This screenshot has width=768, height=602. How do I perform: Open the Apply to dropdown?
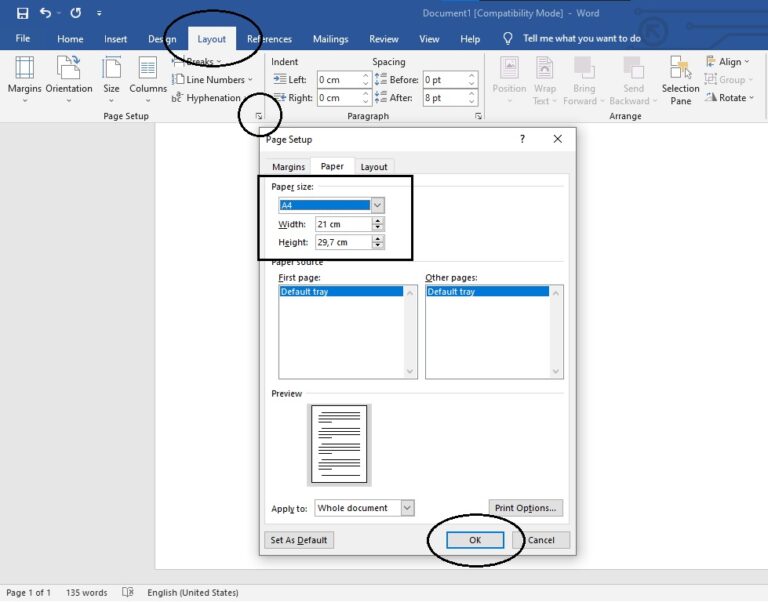(407, 508)
